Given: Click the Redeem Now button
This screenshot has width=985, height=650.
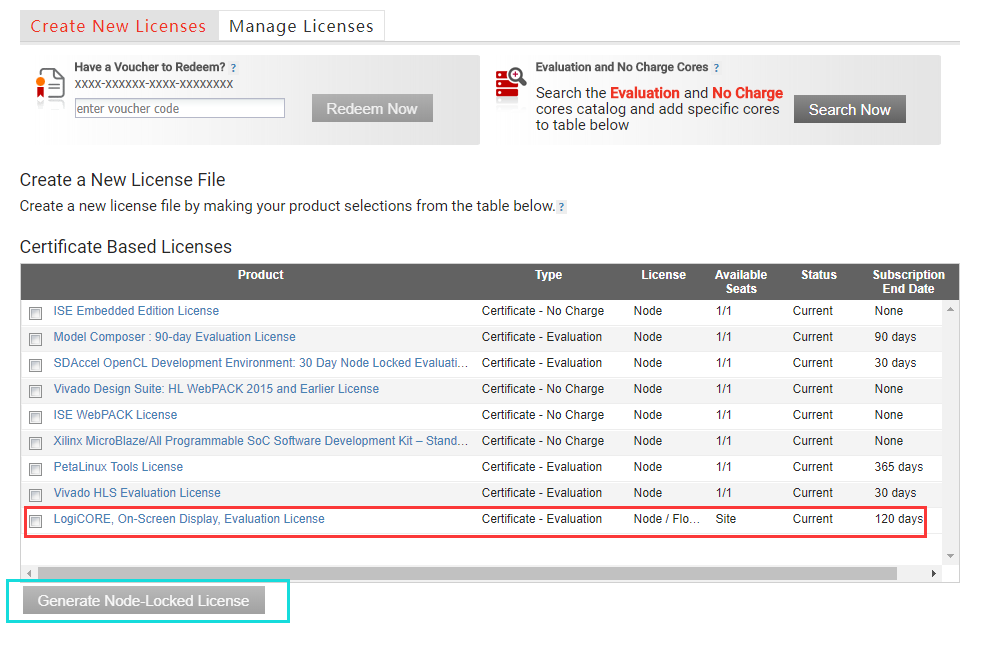Looking at the screenshot, I should pos(372,108).
